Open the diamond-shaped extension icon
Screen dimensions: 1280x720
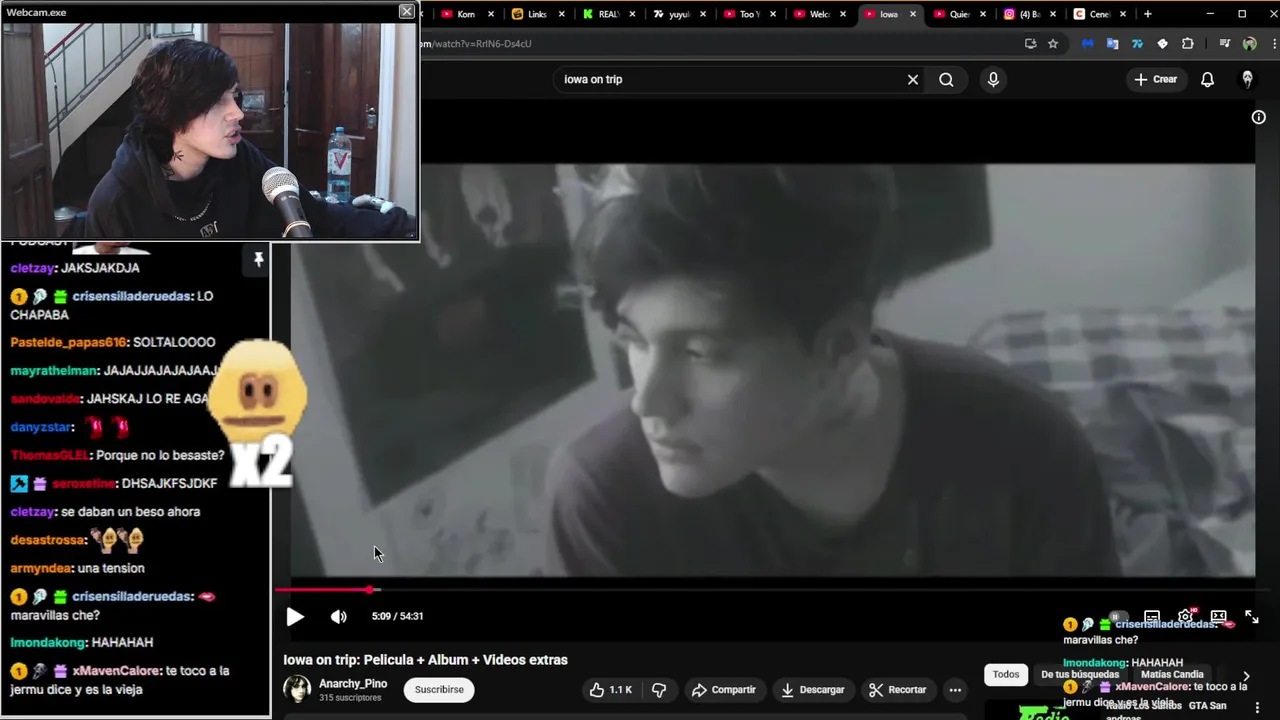click(x=1162, y=44)
